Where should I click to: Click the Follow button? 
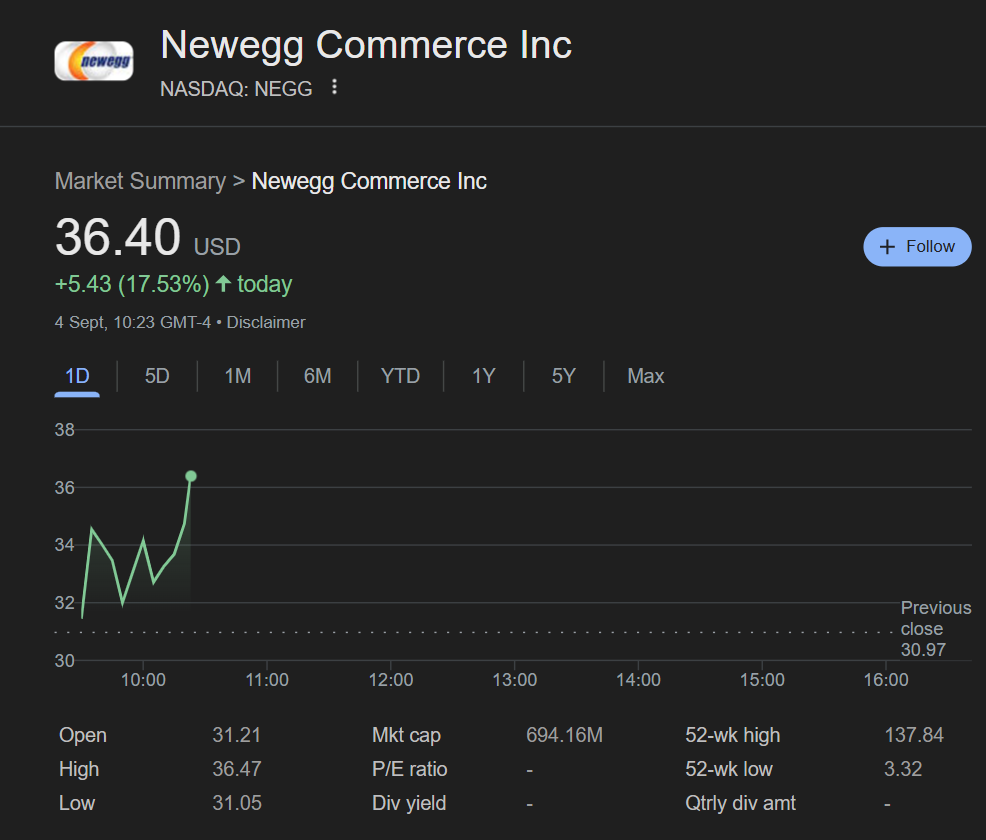[917, 246]
